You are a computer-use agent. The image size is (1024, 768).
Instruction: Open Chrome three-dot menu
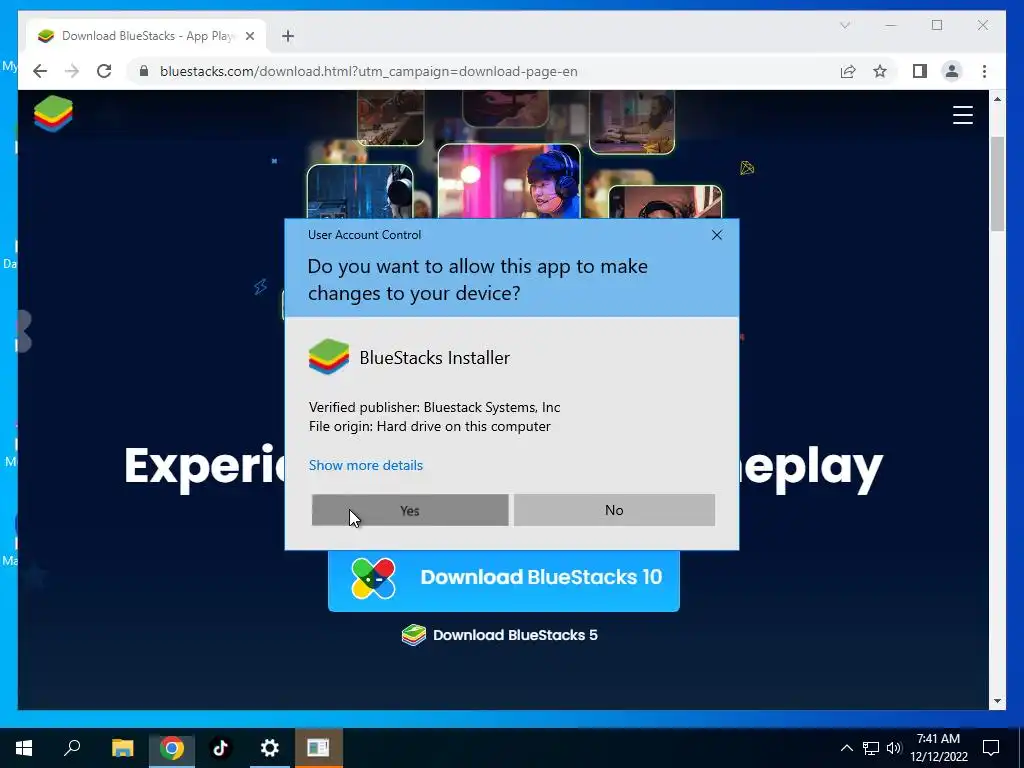tap(984, 71)
